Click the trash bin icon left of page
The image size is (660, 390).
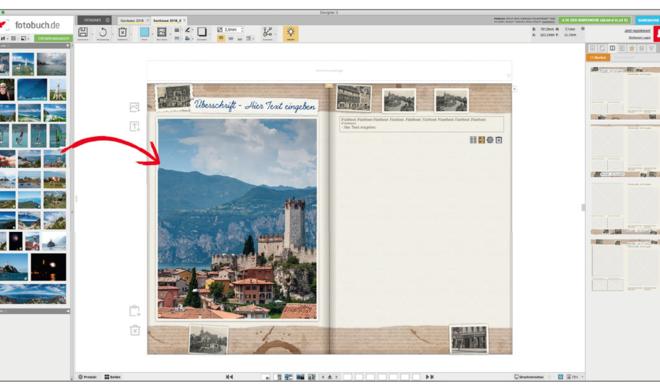coord(135,330)
